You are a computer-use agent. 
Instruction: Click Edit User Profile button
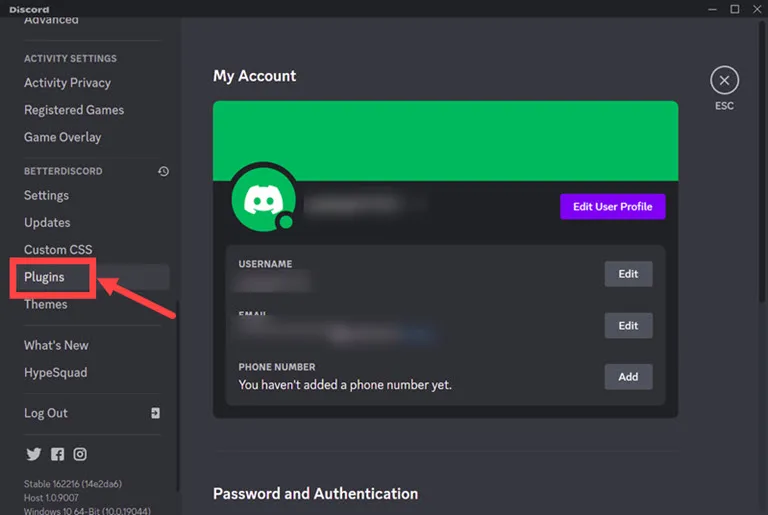(x=612, y=206)
